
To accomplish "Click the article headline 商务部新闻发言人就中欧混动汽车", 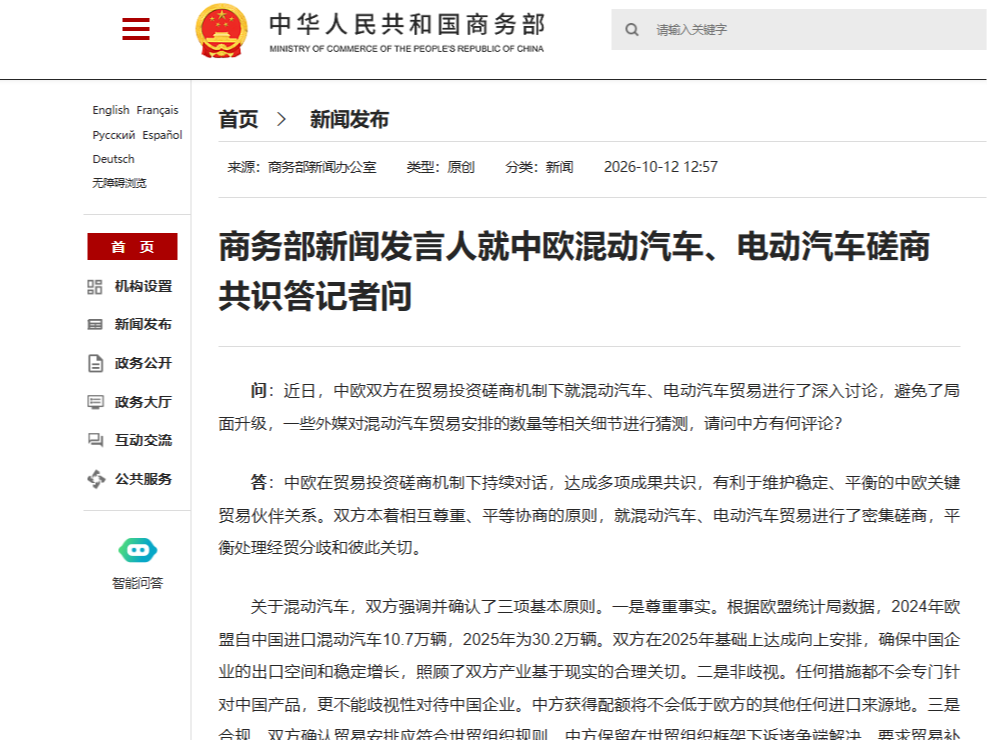I will (574, 271).
